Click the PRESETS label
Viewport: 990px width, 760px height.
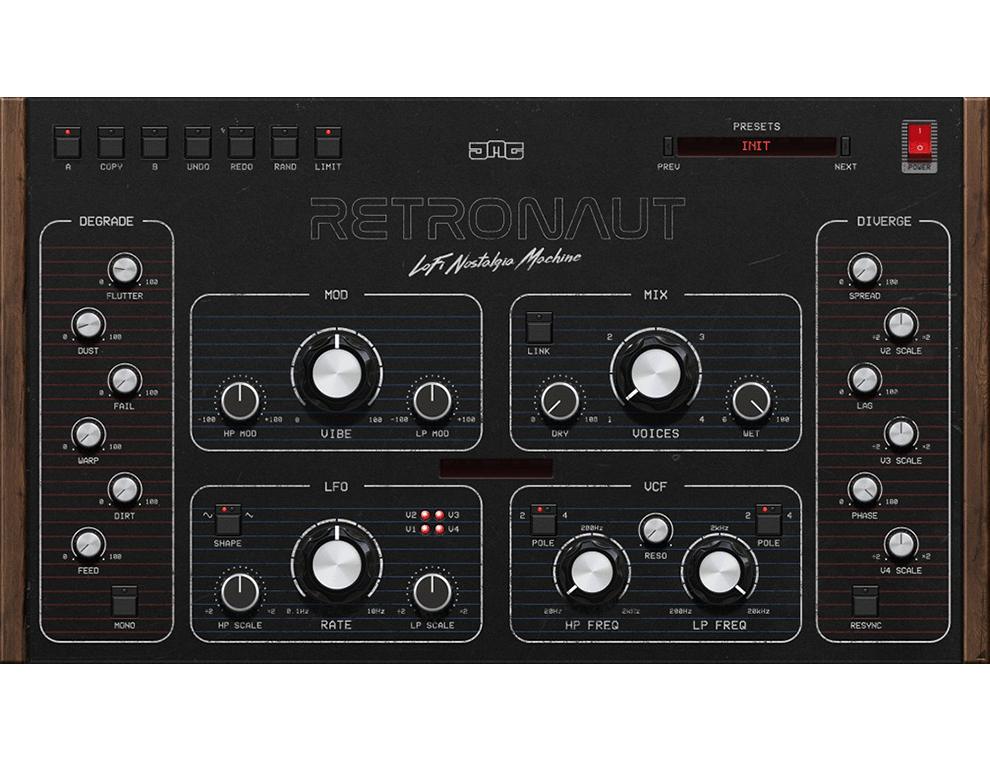click(x=756, y=126)
